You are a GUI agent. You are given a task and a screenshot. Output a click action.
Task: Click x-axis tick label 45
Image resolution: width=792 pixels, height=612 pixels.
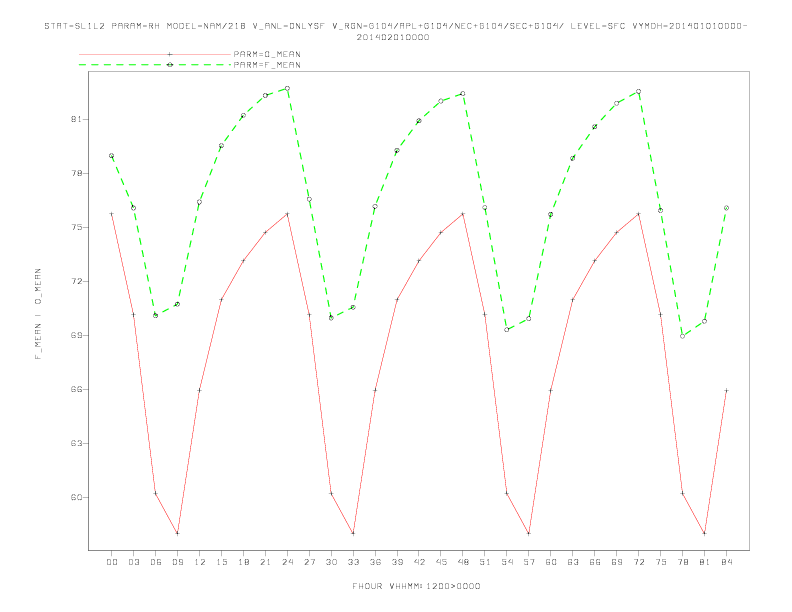[x=441, y=562]
